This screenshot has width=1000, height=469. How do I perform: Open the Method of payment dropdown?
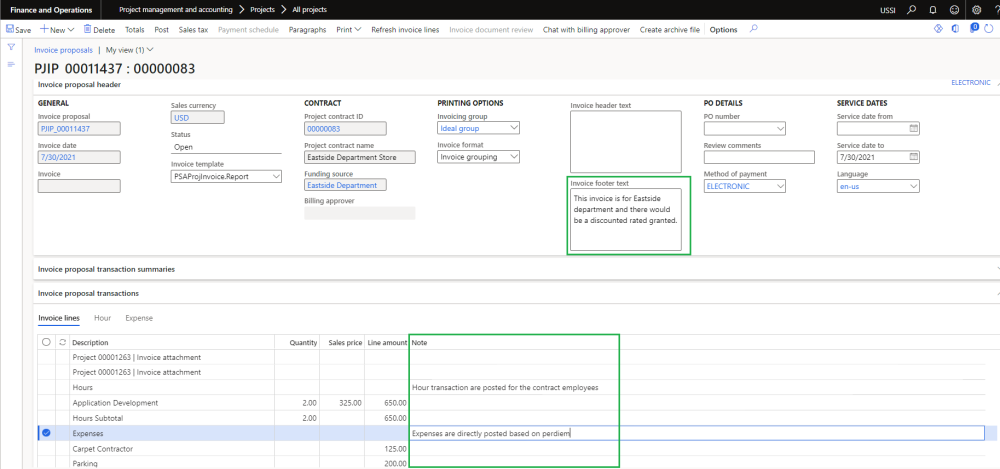(x=780, y=186)
